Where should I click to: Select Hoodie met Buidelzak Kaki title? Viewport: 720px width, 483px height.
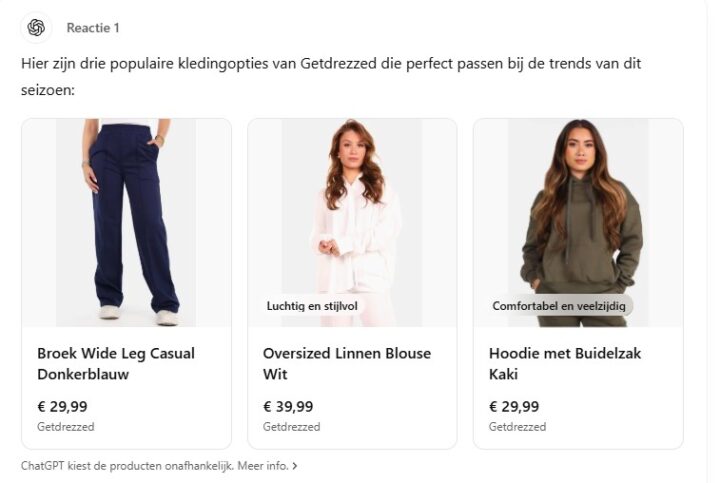565,364
